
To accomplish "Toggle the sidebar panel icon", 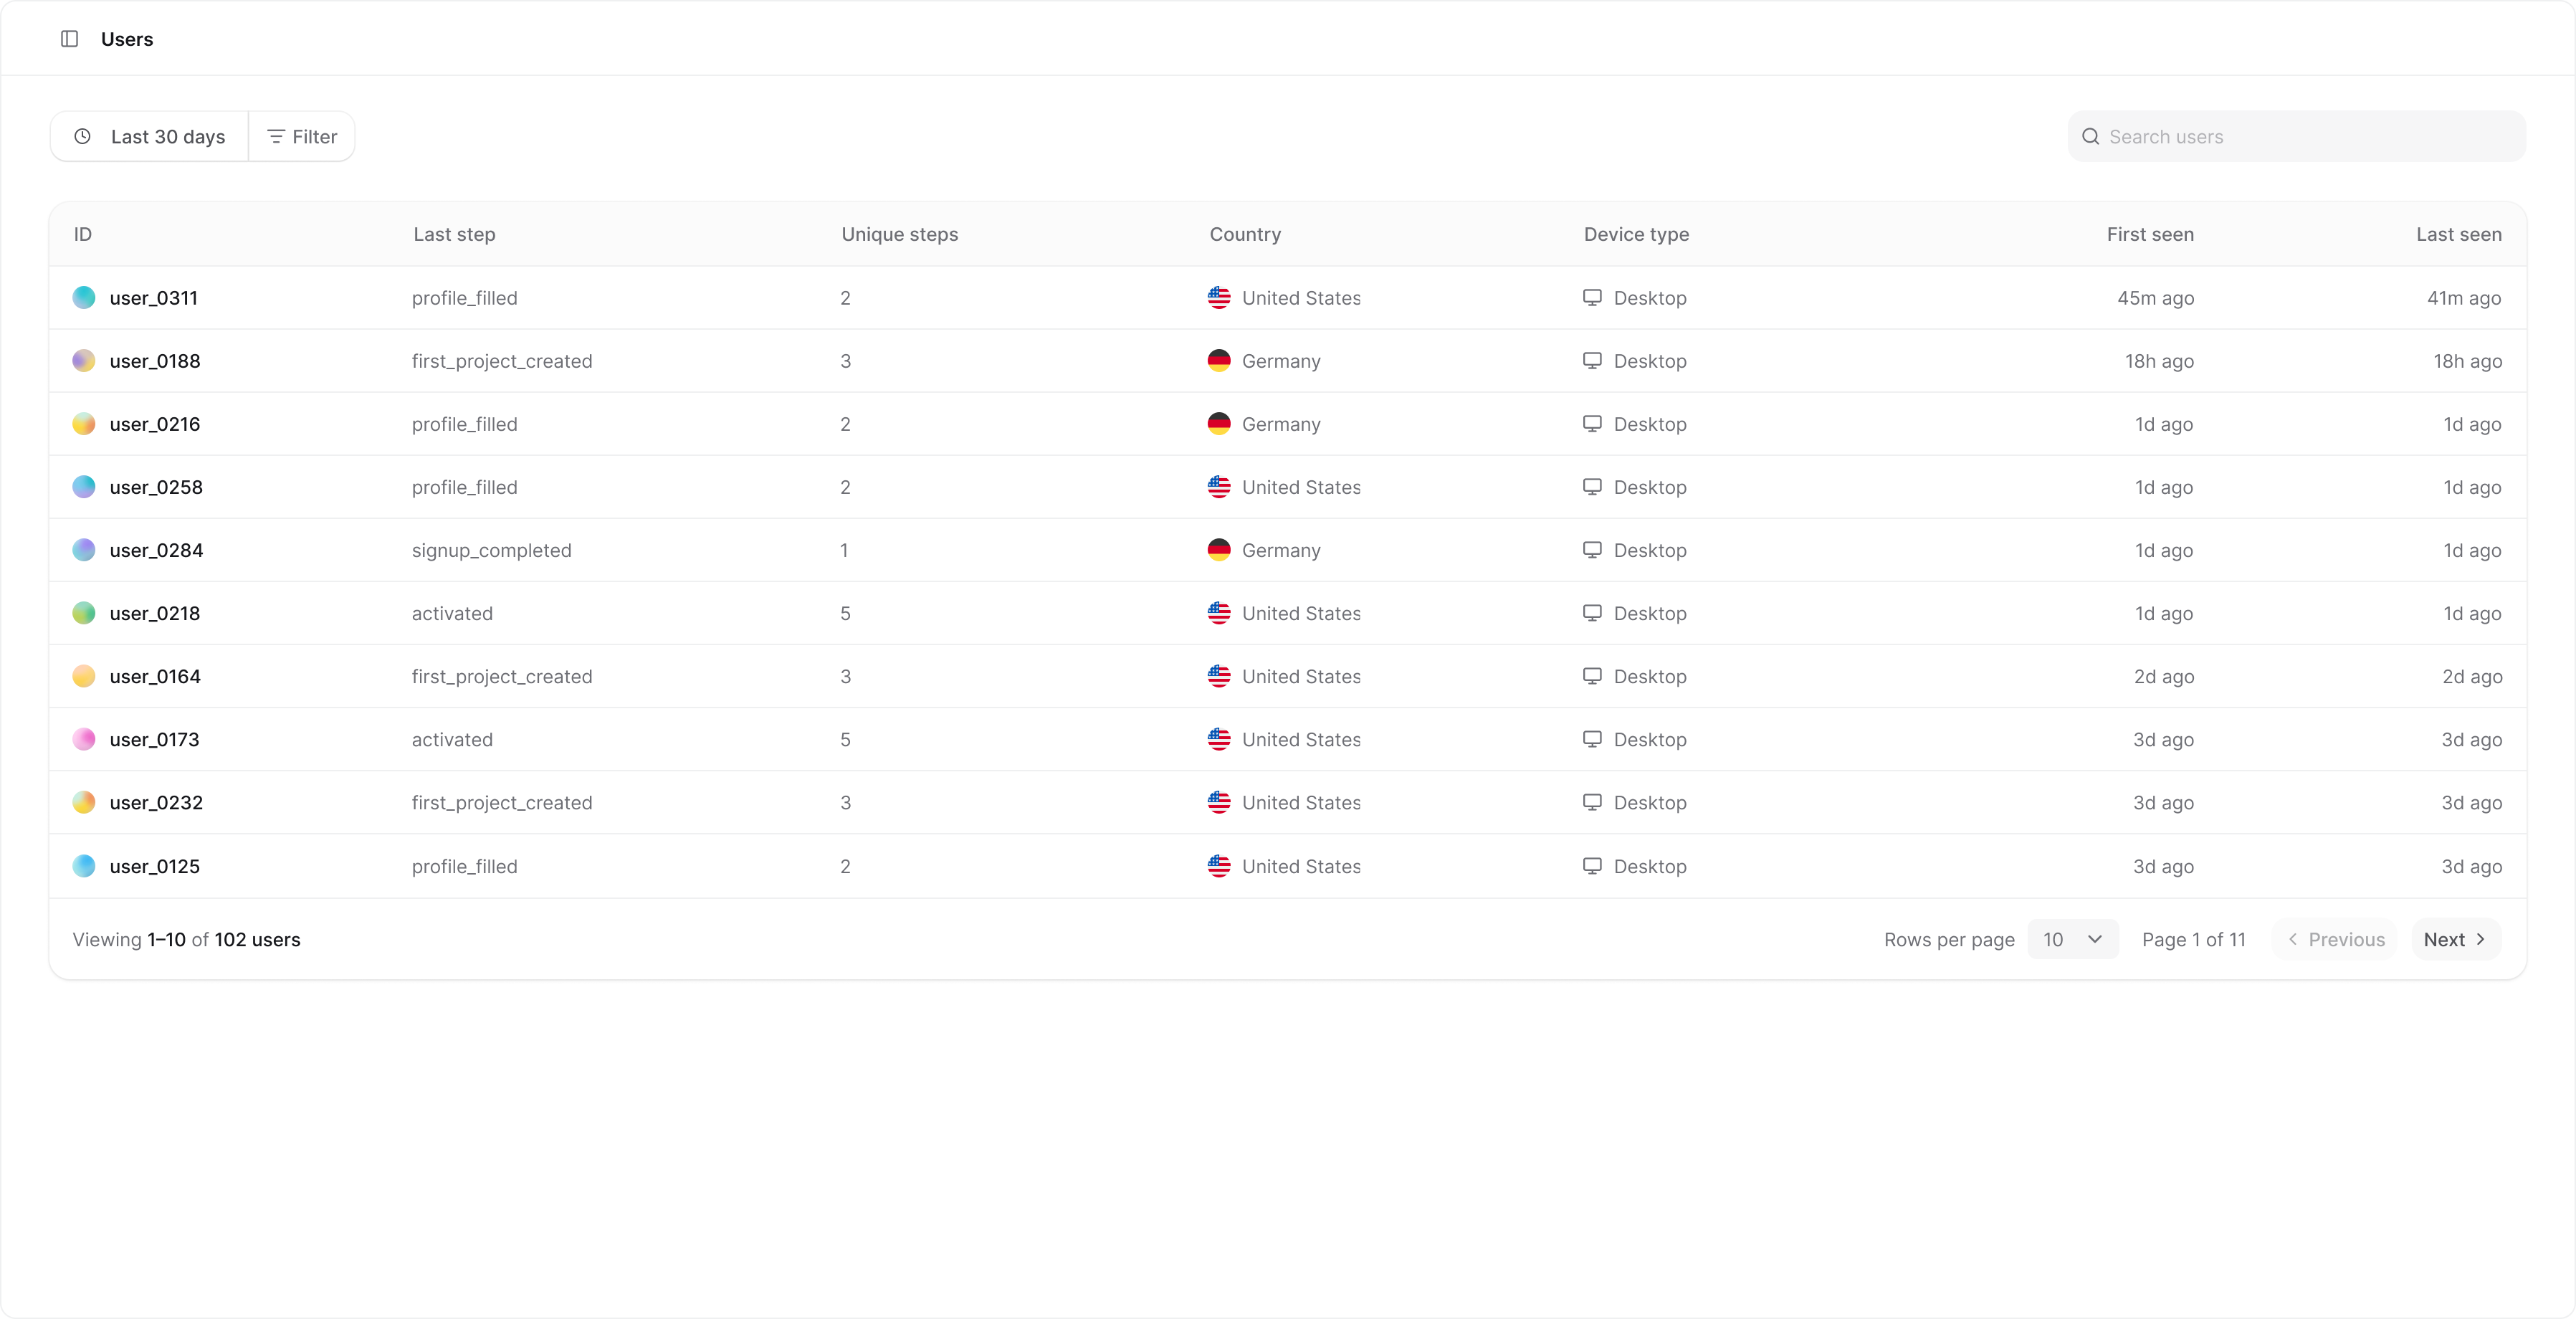I will click(x=69, y=39).
